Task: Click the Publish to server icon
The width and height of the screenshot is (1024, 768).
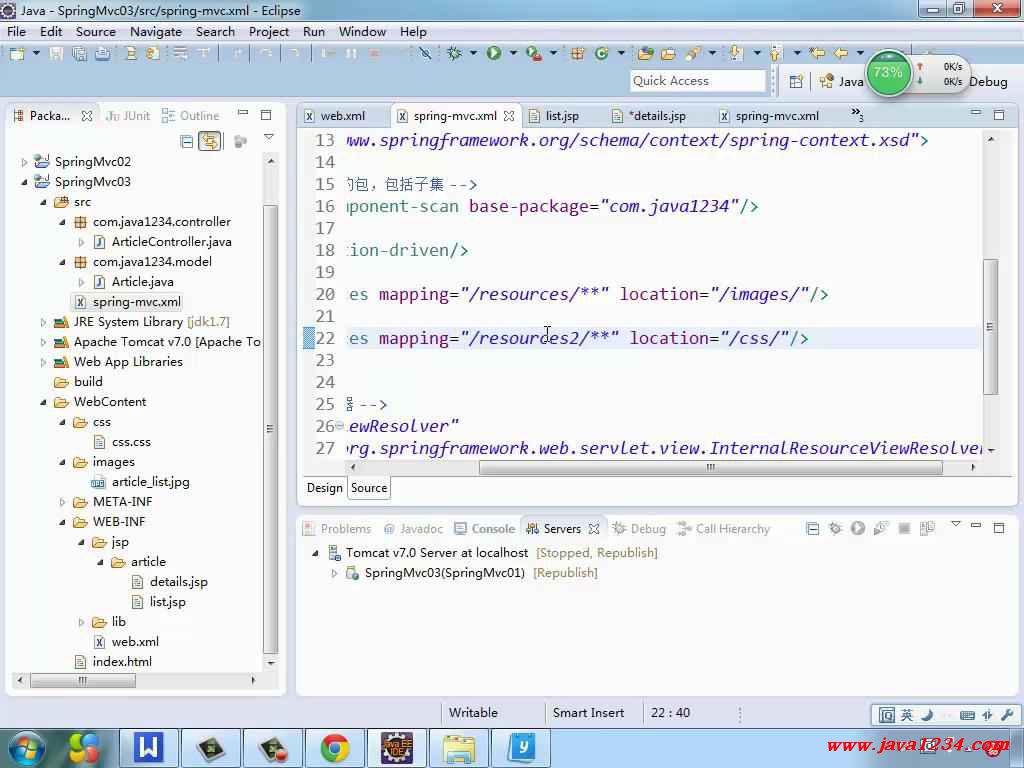Action: (927, 528)
